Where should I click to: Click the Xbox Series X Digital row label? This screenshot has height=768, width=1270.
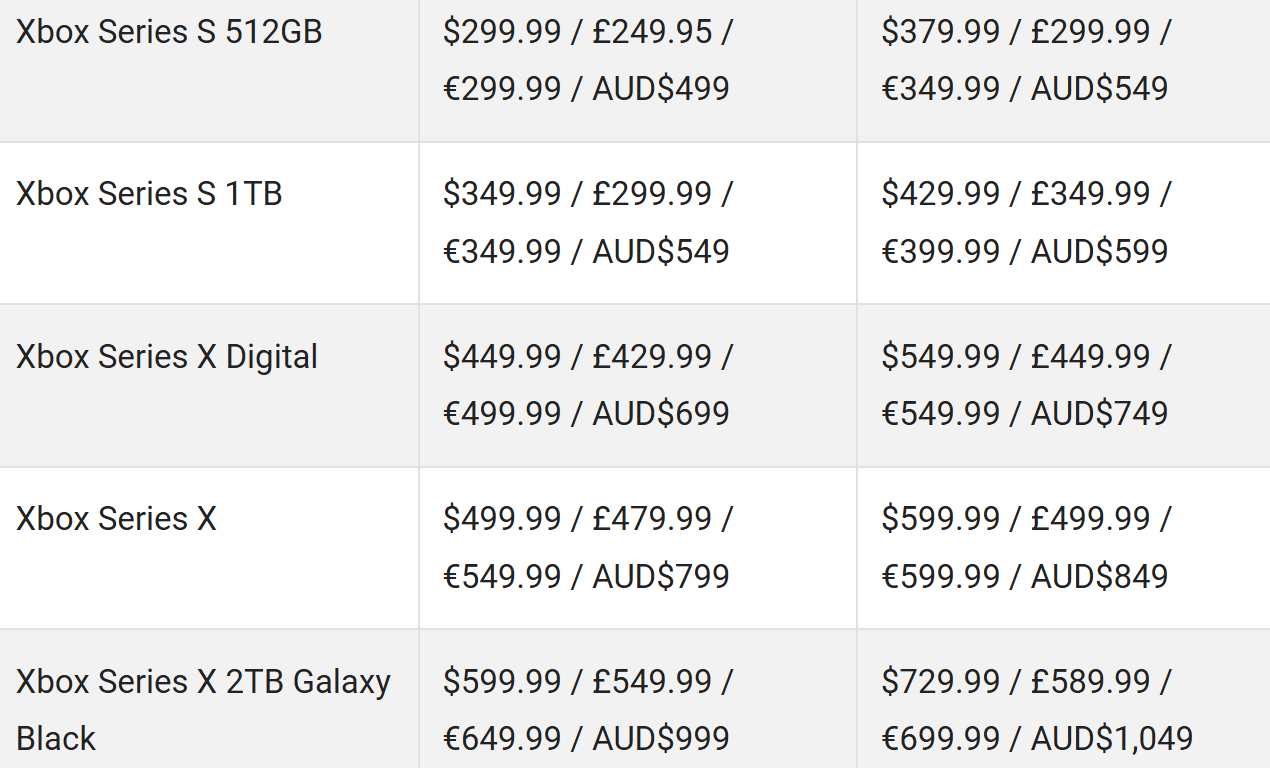click(x=167, y=357)
